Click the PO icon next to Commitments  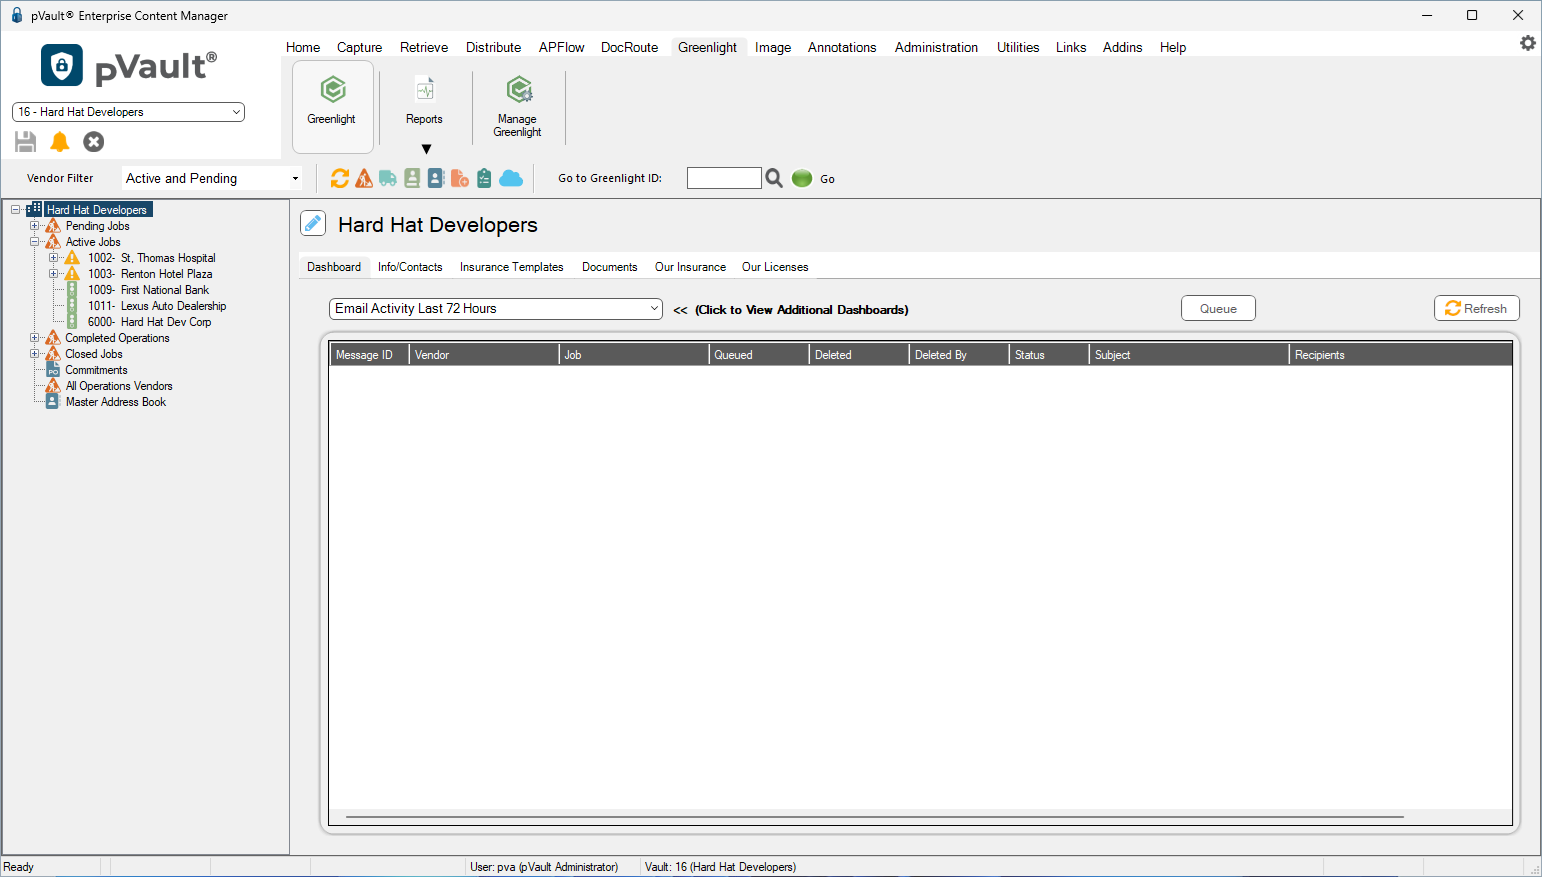[53, 370]
